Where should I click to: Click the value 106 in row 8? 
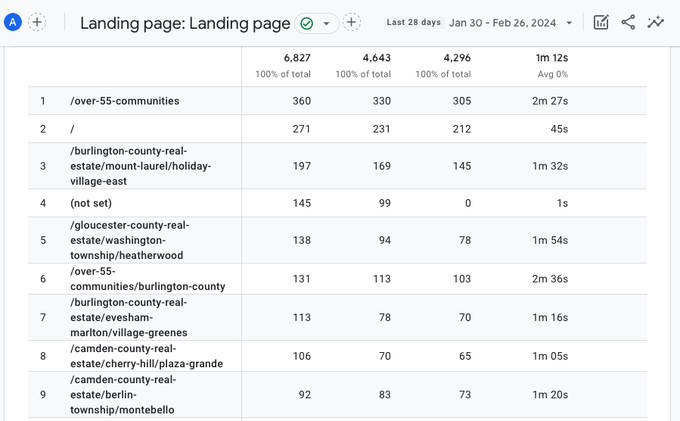[x=301, y=356]
